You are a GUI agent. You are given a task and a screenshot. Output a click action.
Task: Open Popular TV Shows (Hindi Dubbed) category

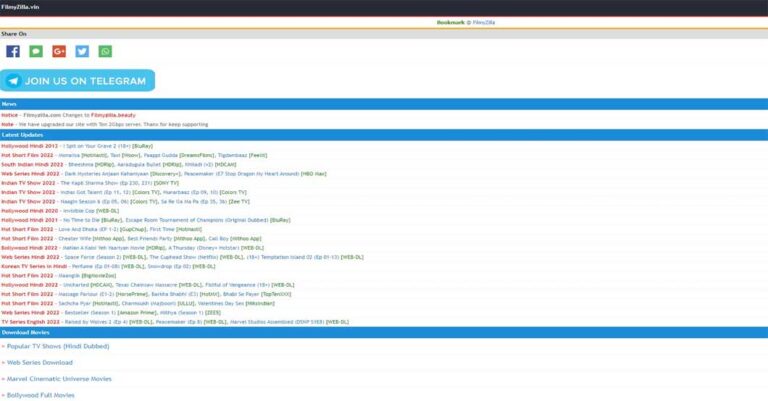[x=58, y=346]
